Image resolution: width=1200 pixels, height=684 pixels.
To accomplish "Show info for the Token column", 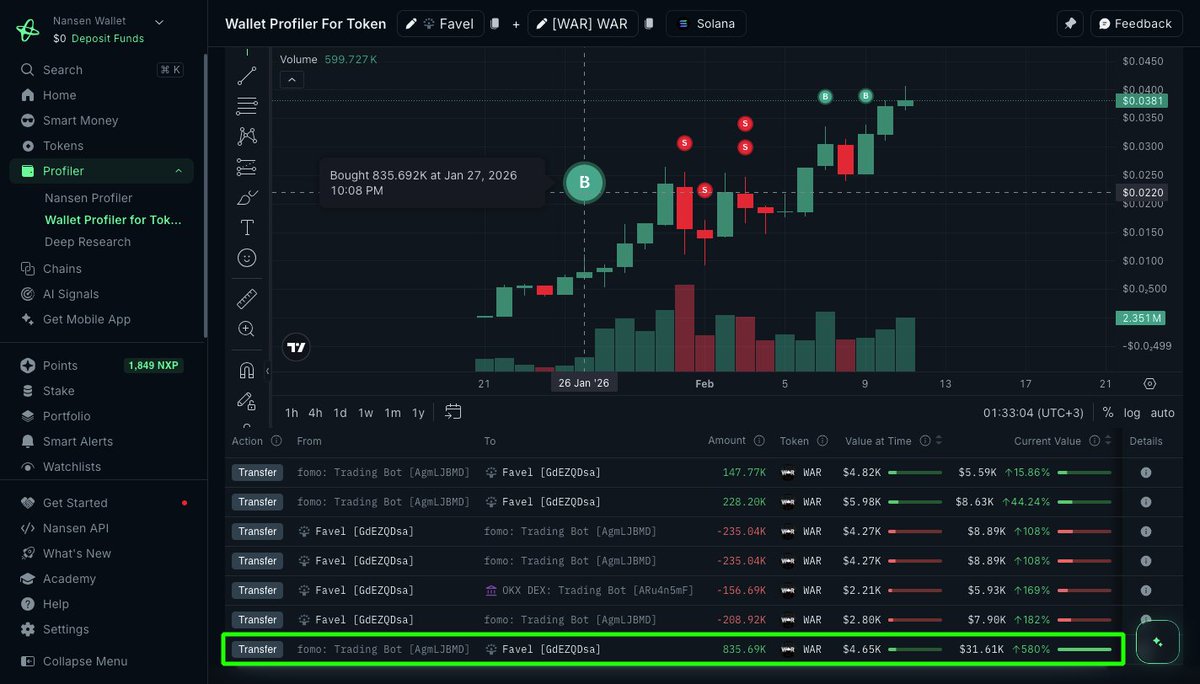I will coord(822,441).
